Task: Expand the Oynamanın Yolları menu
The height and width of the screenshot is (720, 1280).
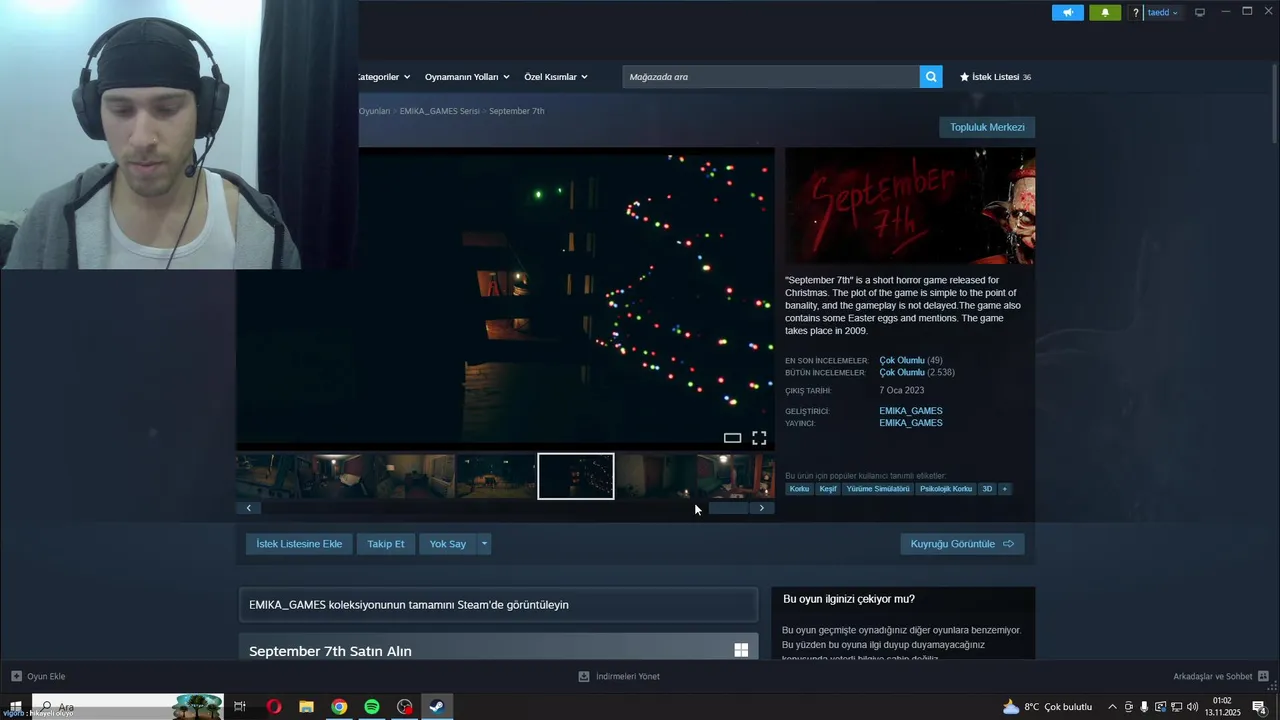Action: point(467,77)
